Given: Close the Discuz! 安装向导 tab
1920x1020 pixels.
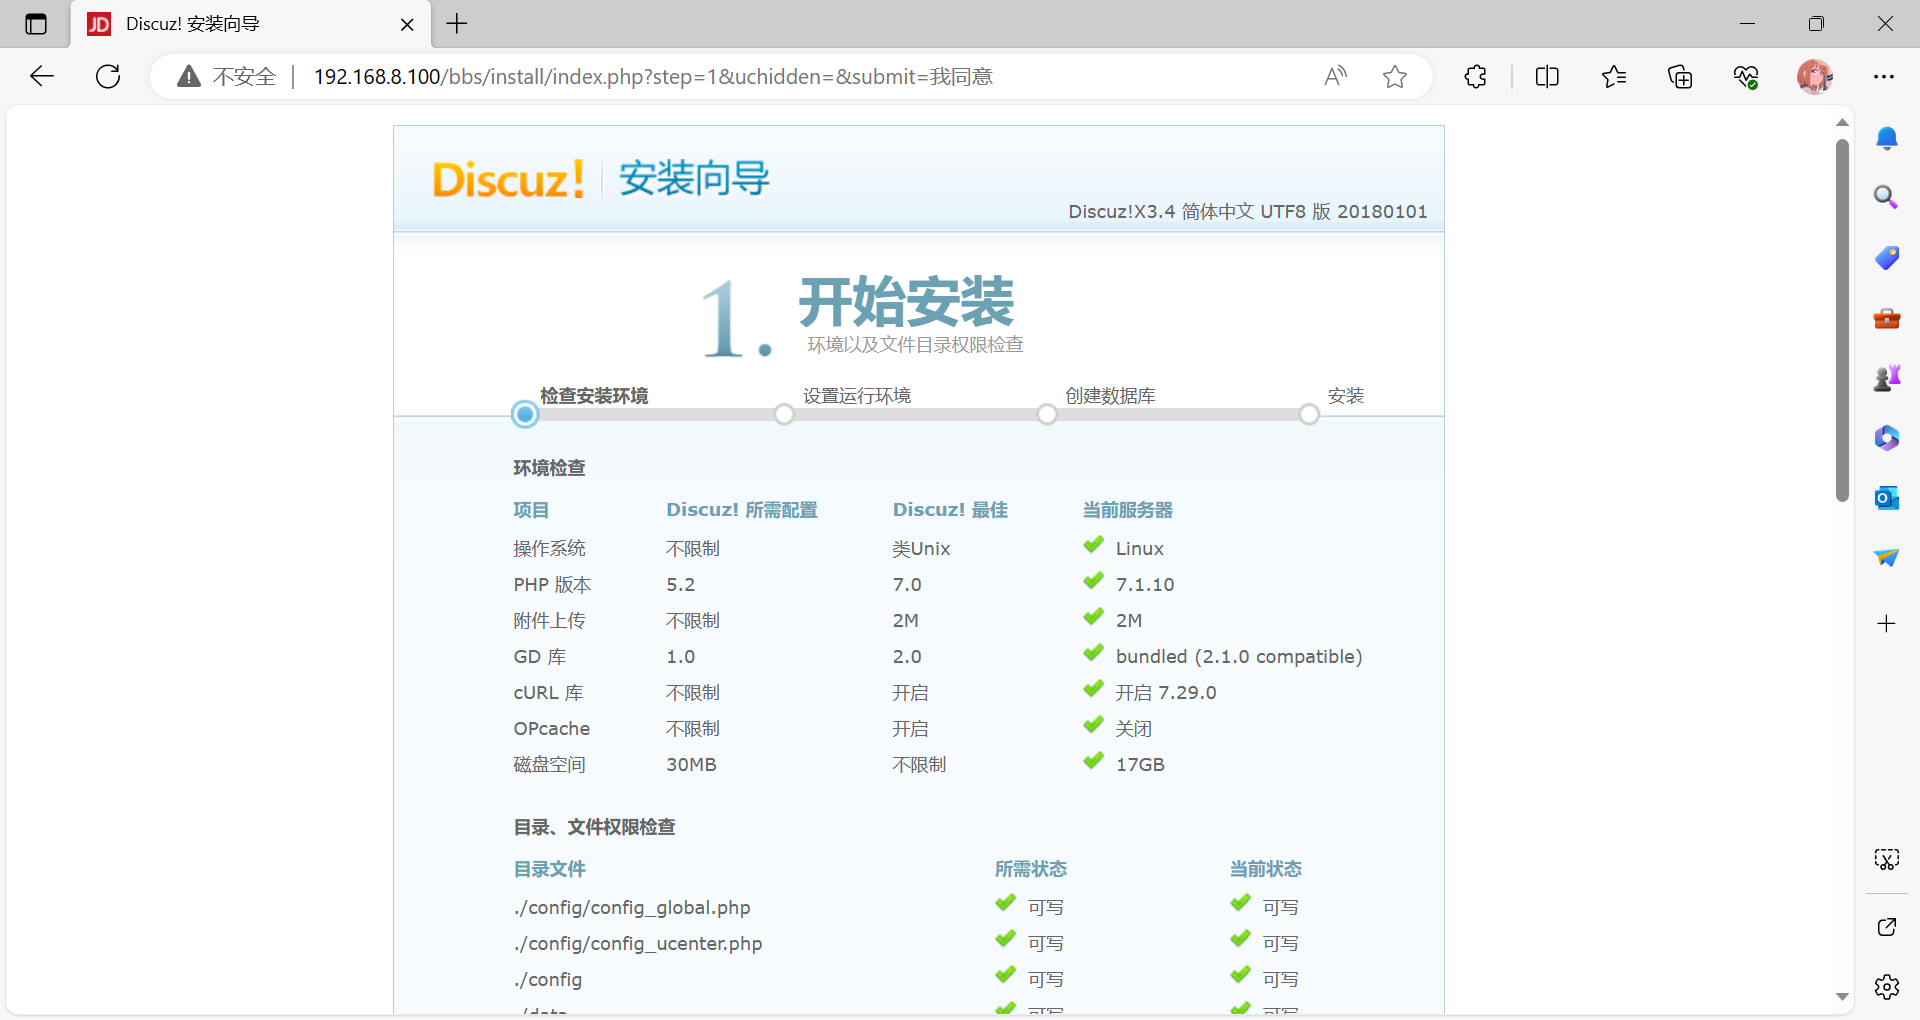Looking at the screenshot, I should click(x=407, y=24).
